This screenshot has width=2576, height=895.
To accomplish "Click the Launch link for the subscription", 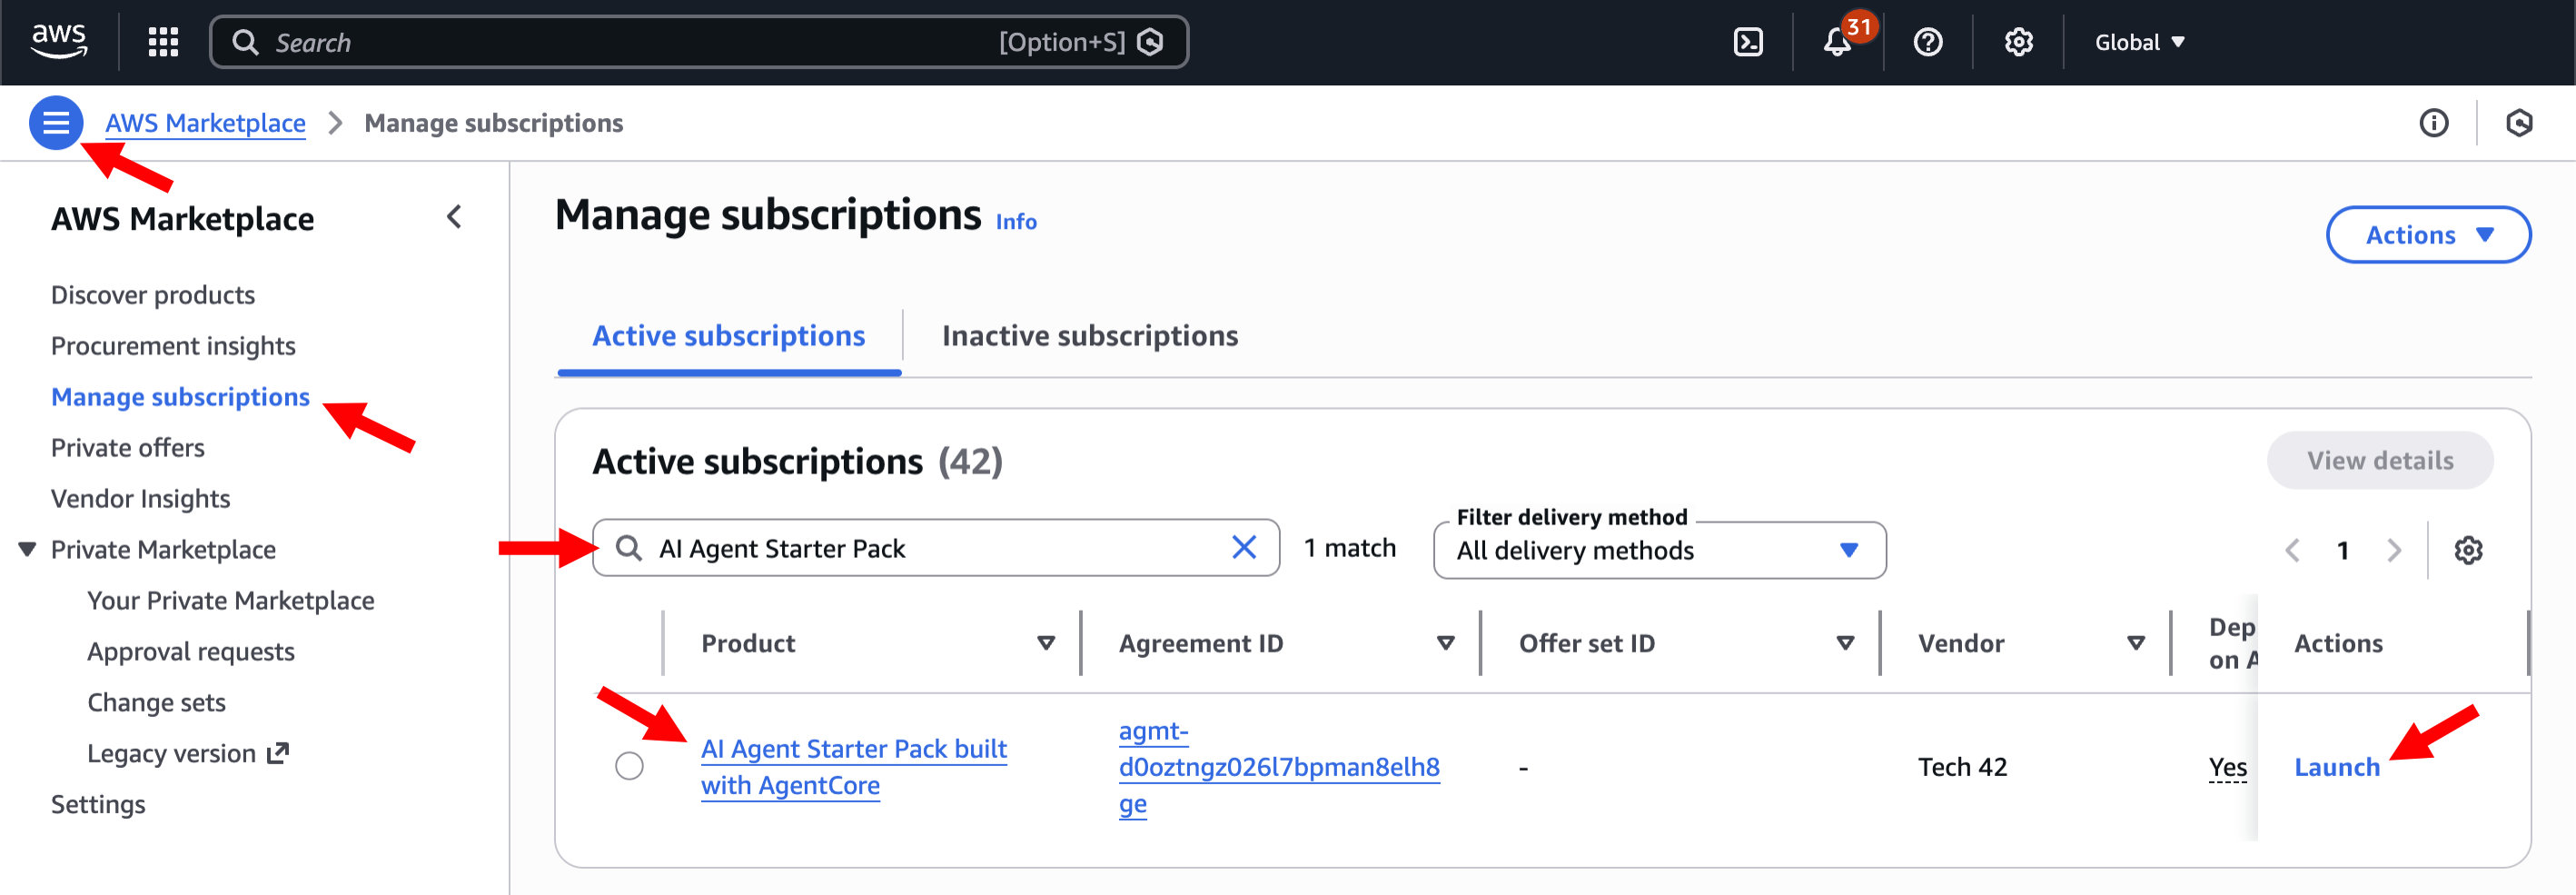I will click(2336, 767).
